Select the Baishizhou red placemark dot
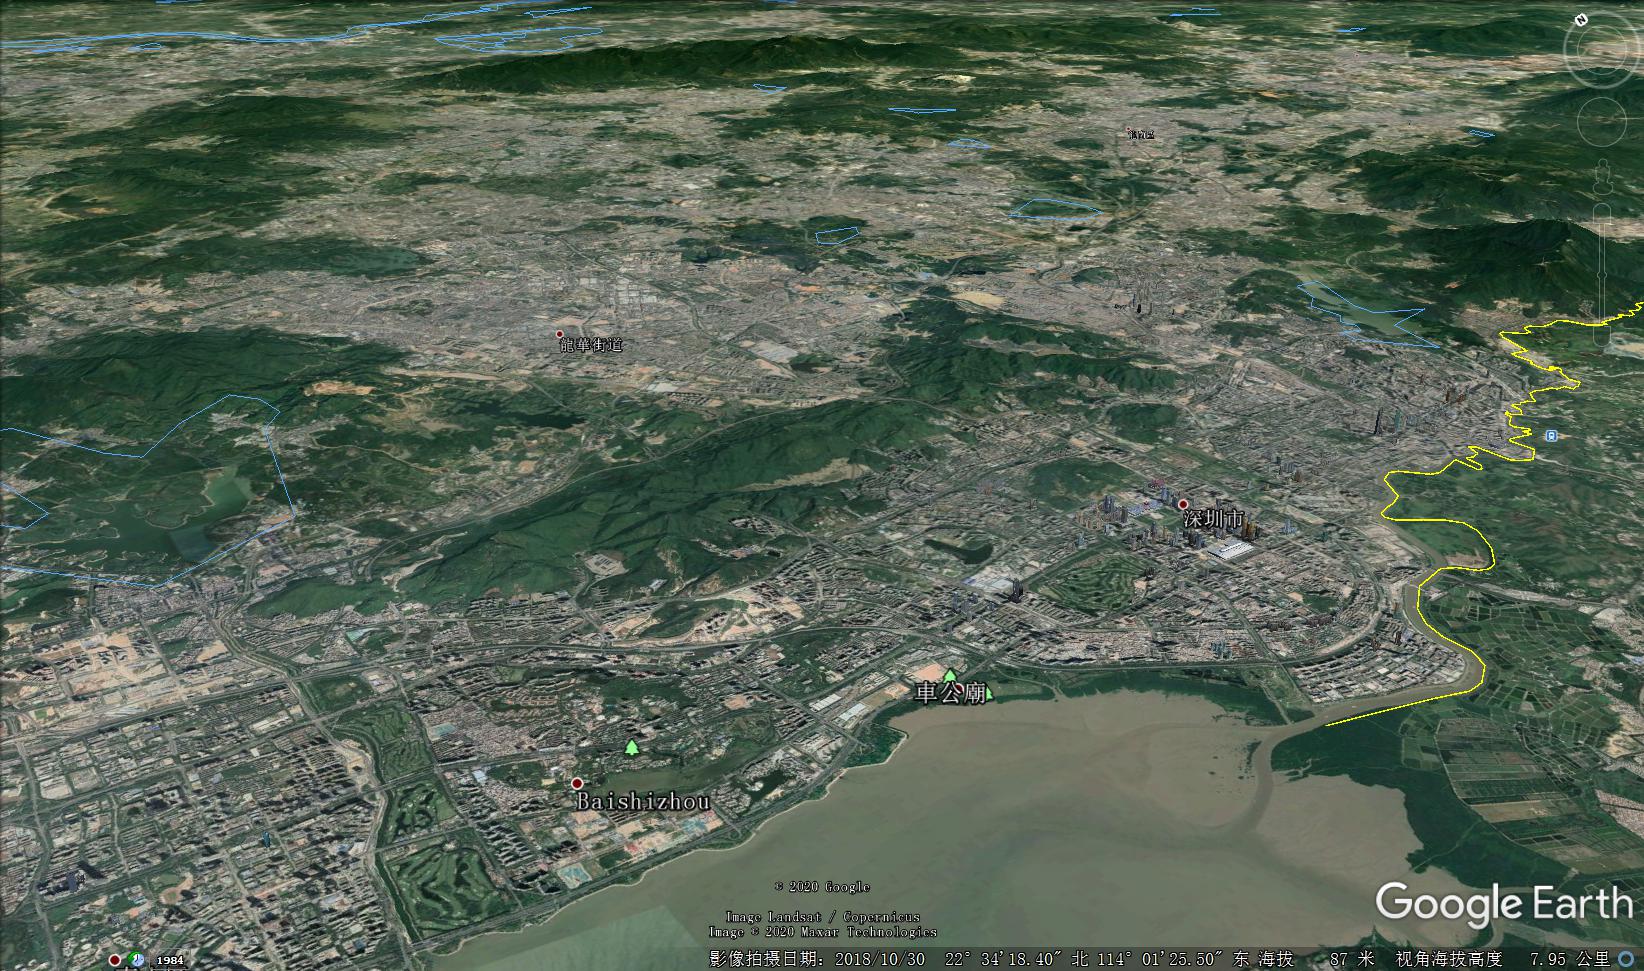 click(x=577, y=783)
